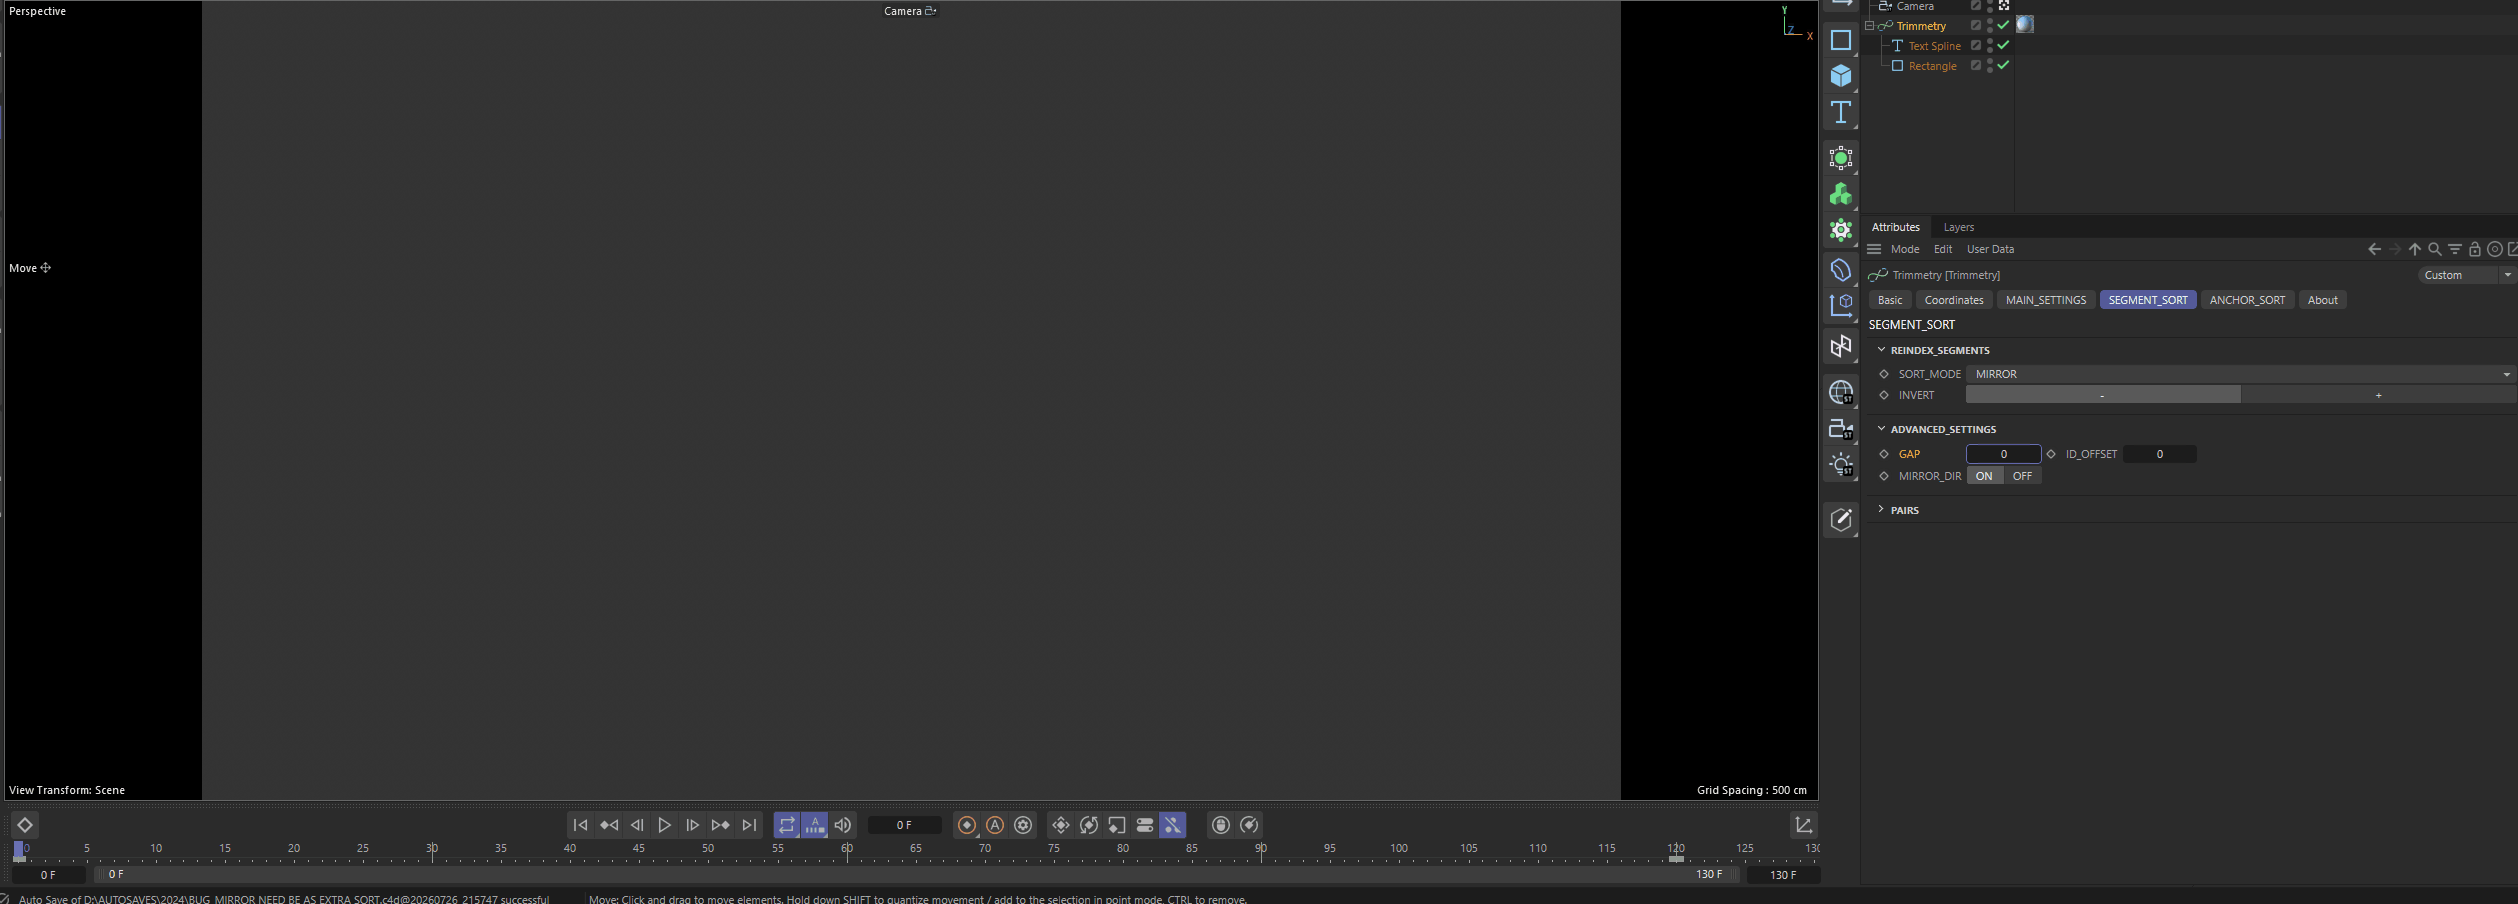Toggle Autokeying button

pos(995,825)
